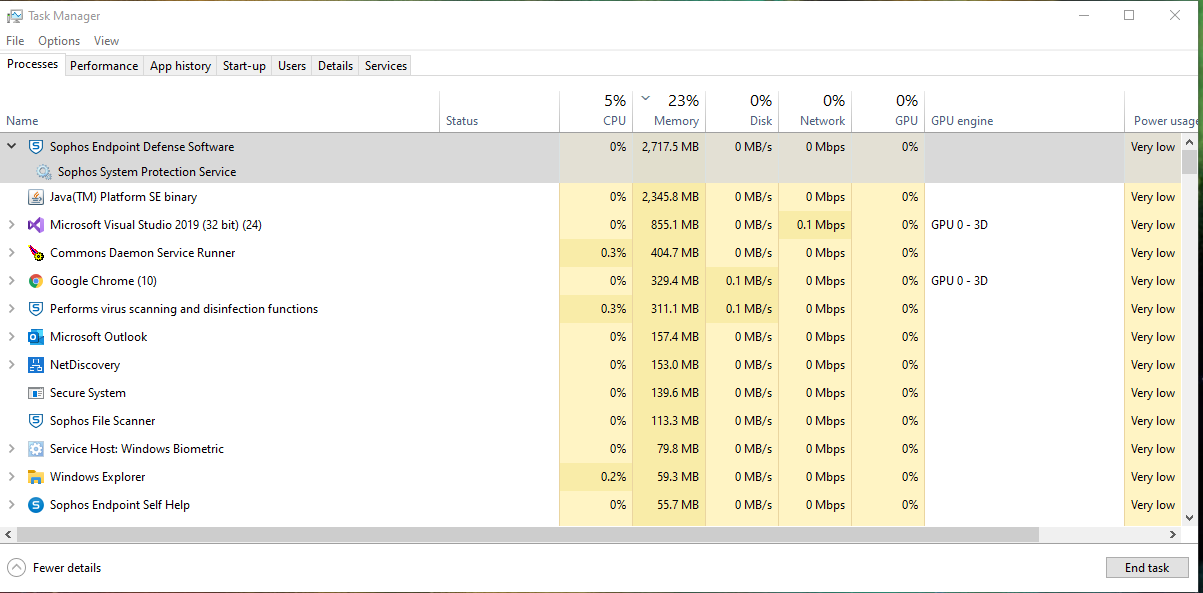Viewport: 1203px width, 593px height.
Task: Click the horizontal scrollbar thumb
Action: pos(529,535)
